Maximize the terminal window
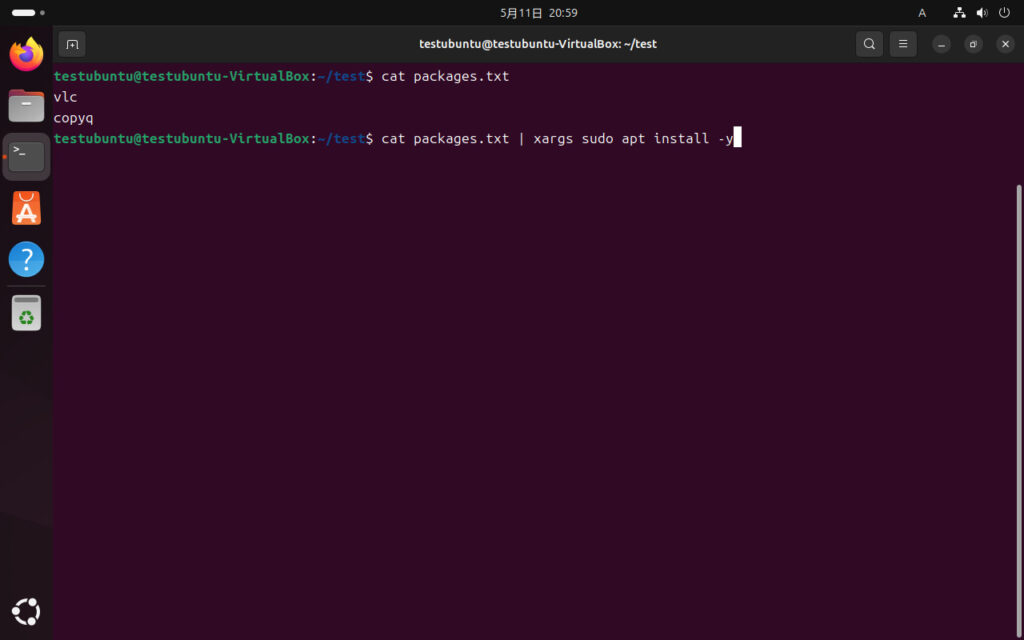Screen dimensions: 1024x640 tap(973, 44)
